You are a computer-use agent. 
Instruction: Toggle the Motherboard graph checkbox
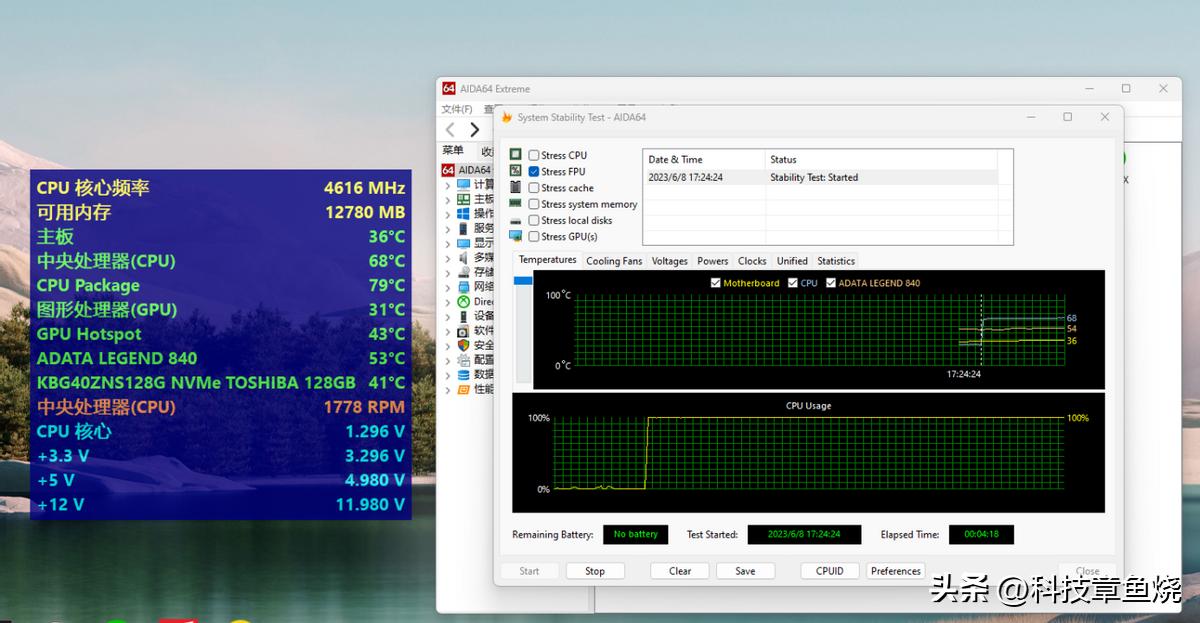click(715, 283)
